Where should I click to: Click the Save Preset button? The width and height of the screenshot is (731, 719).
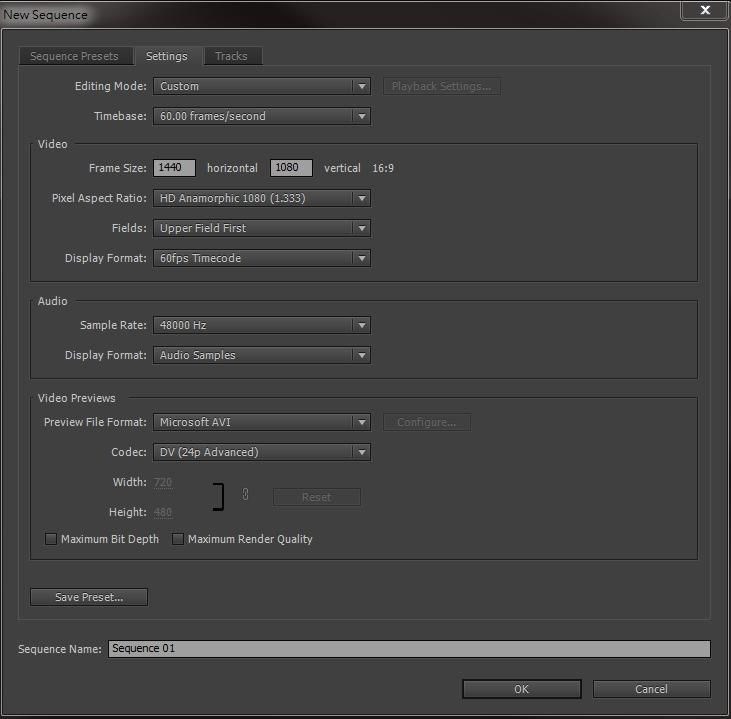pos(89,597)
